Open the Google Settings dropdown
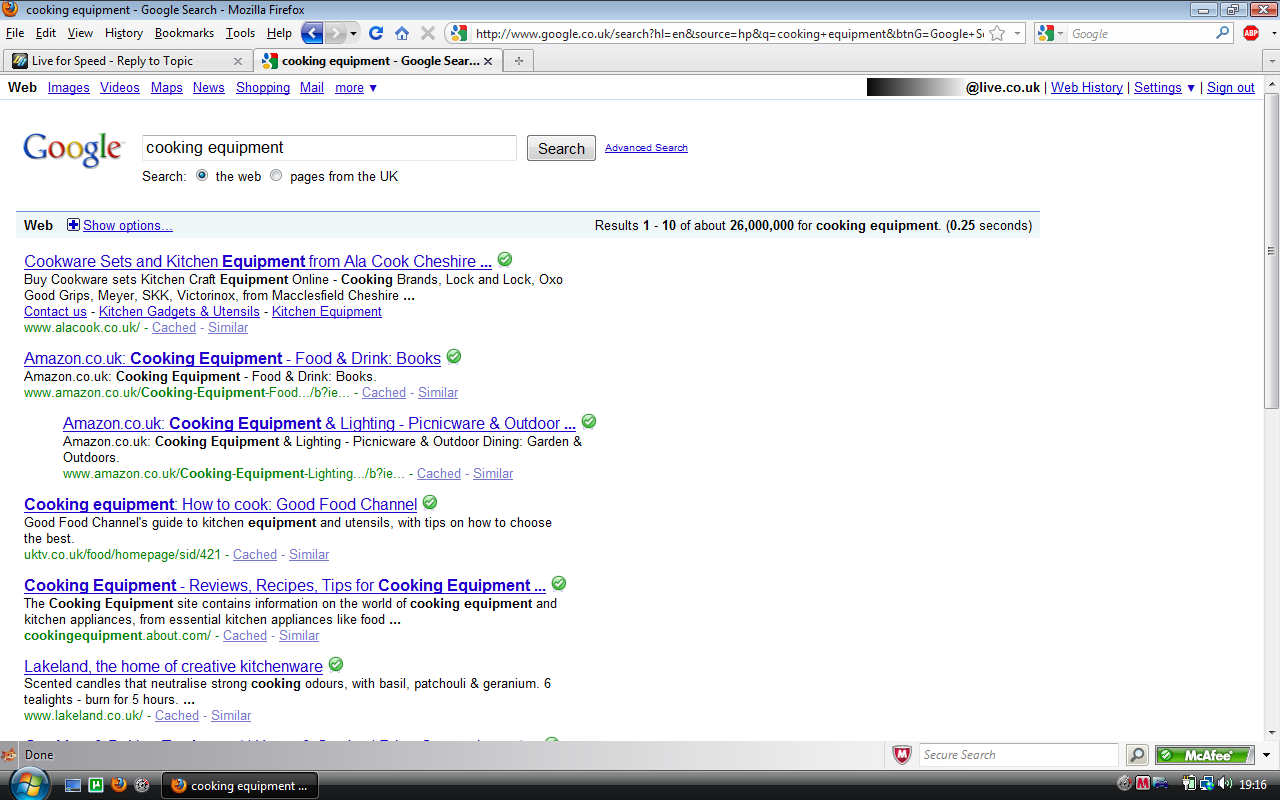1280x800 pixels. click(1164, 88)
